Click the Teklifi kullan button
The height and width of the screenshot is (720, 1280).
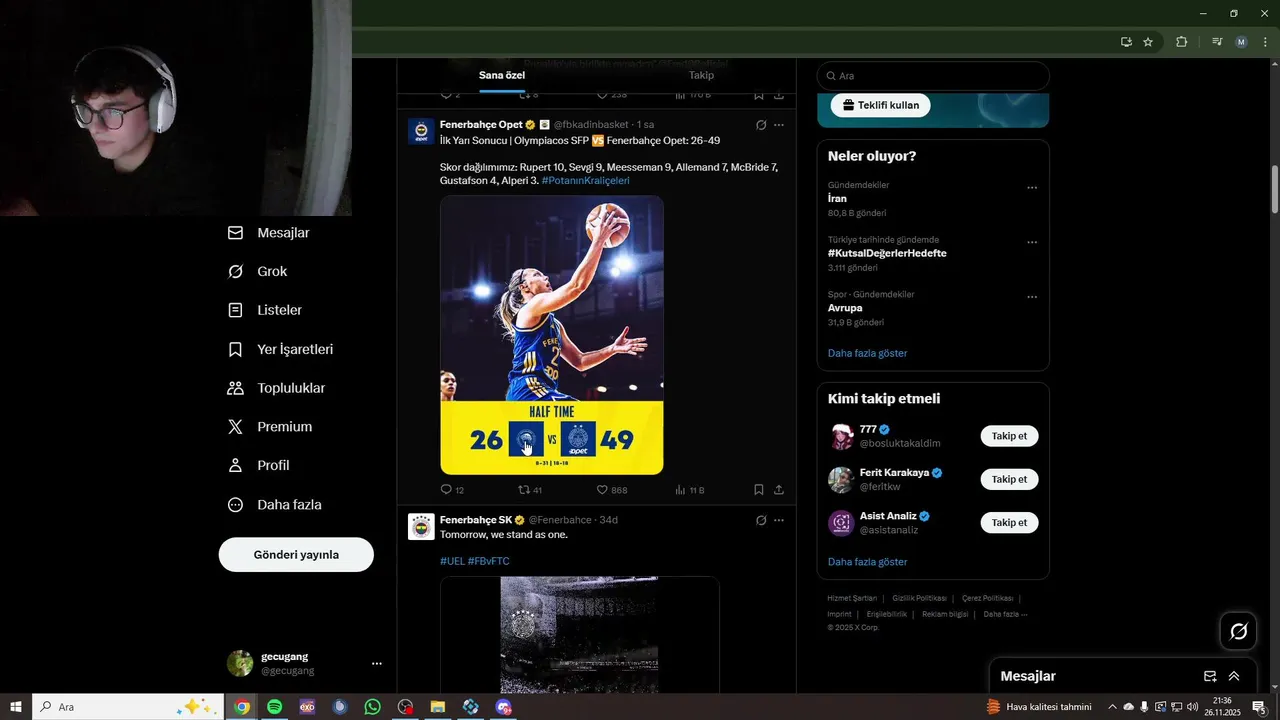(881, 105)
